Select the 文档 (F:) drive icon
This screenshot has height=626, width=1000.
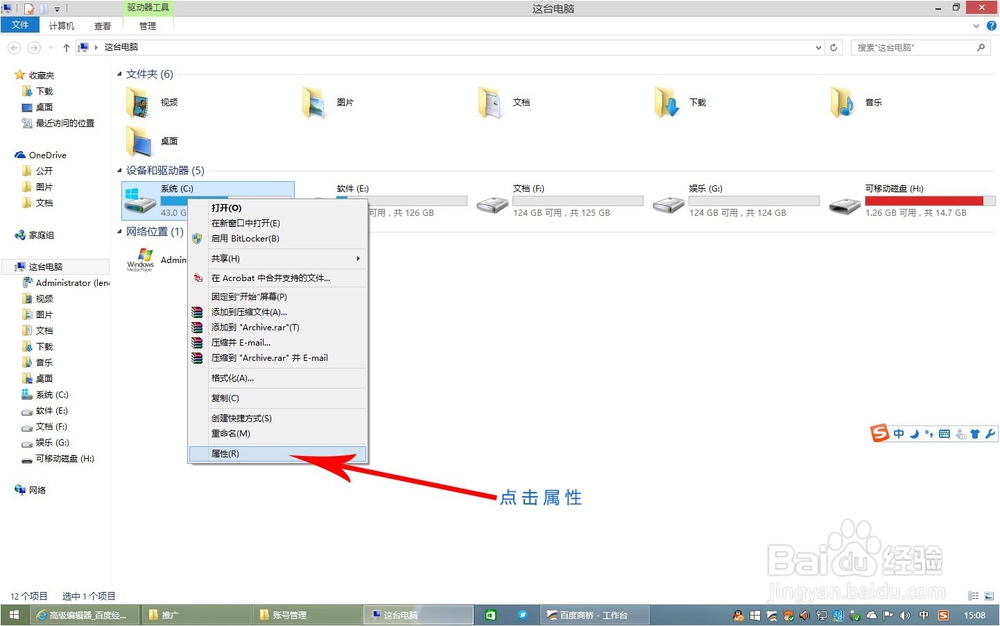point(492,205)
